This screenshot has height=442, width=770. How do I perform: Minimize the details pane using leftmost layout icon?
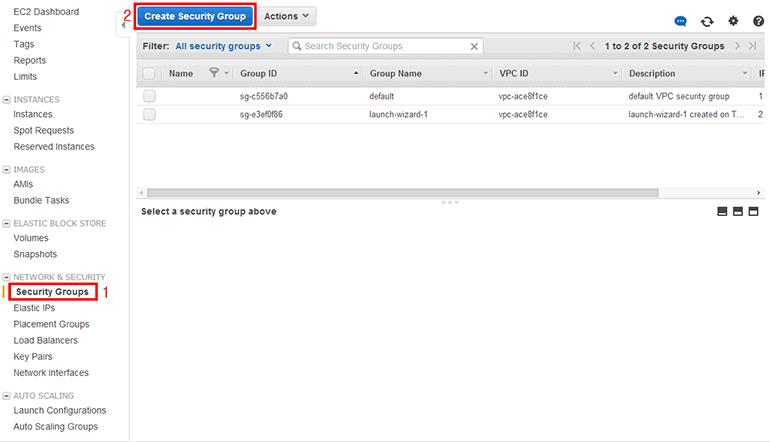(722, 212)
